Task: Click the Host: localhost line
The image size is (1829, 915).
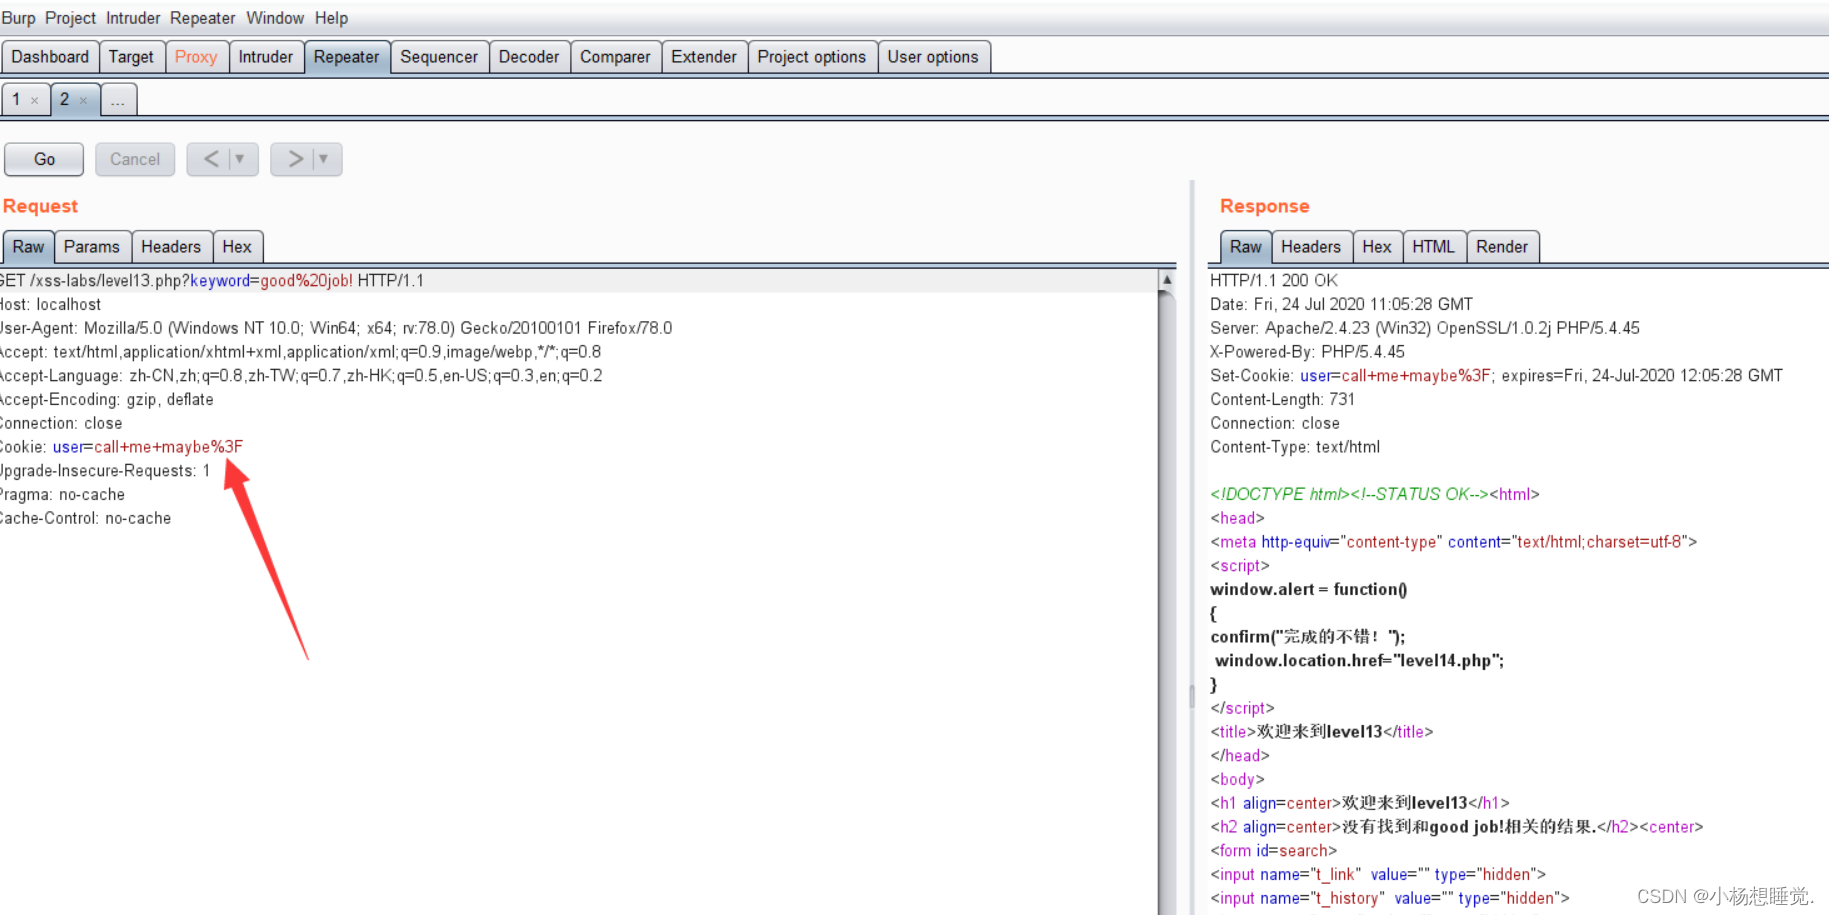Action: point(50,305)
